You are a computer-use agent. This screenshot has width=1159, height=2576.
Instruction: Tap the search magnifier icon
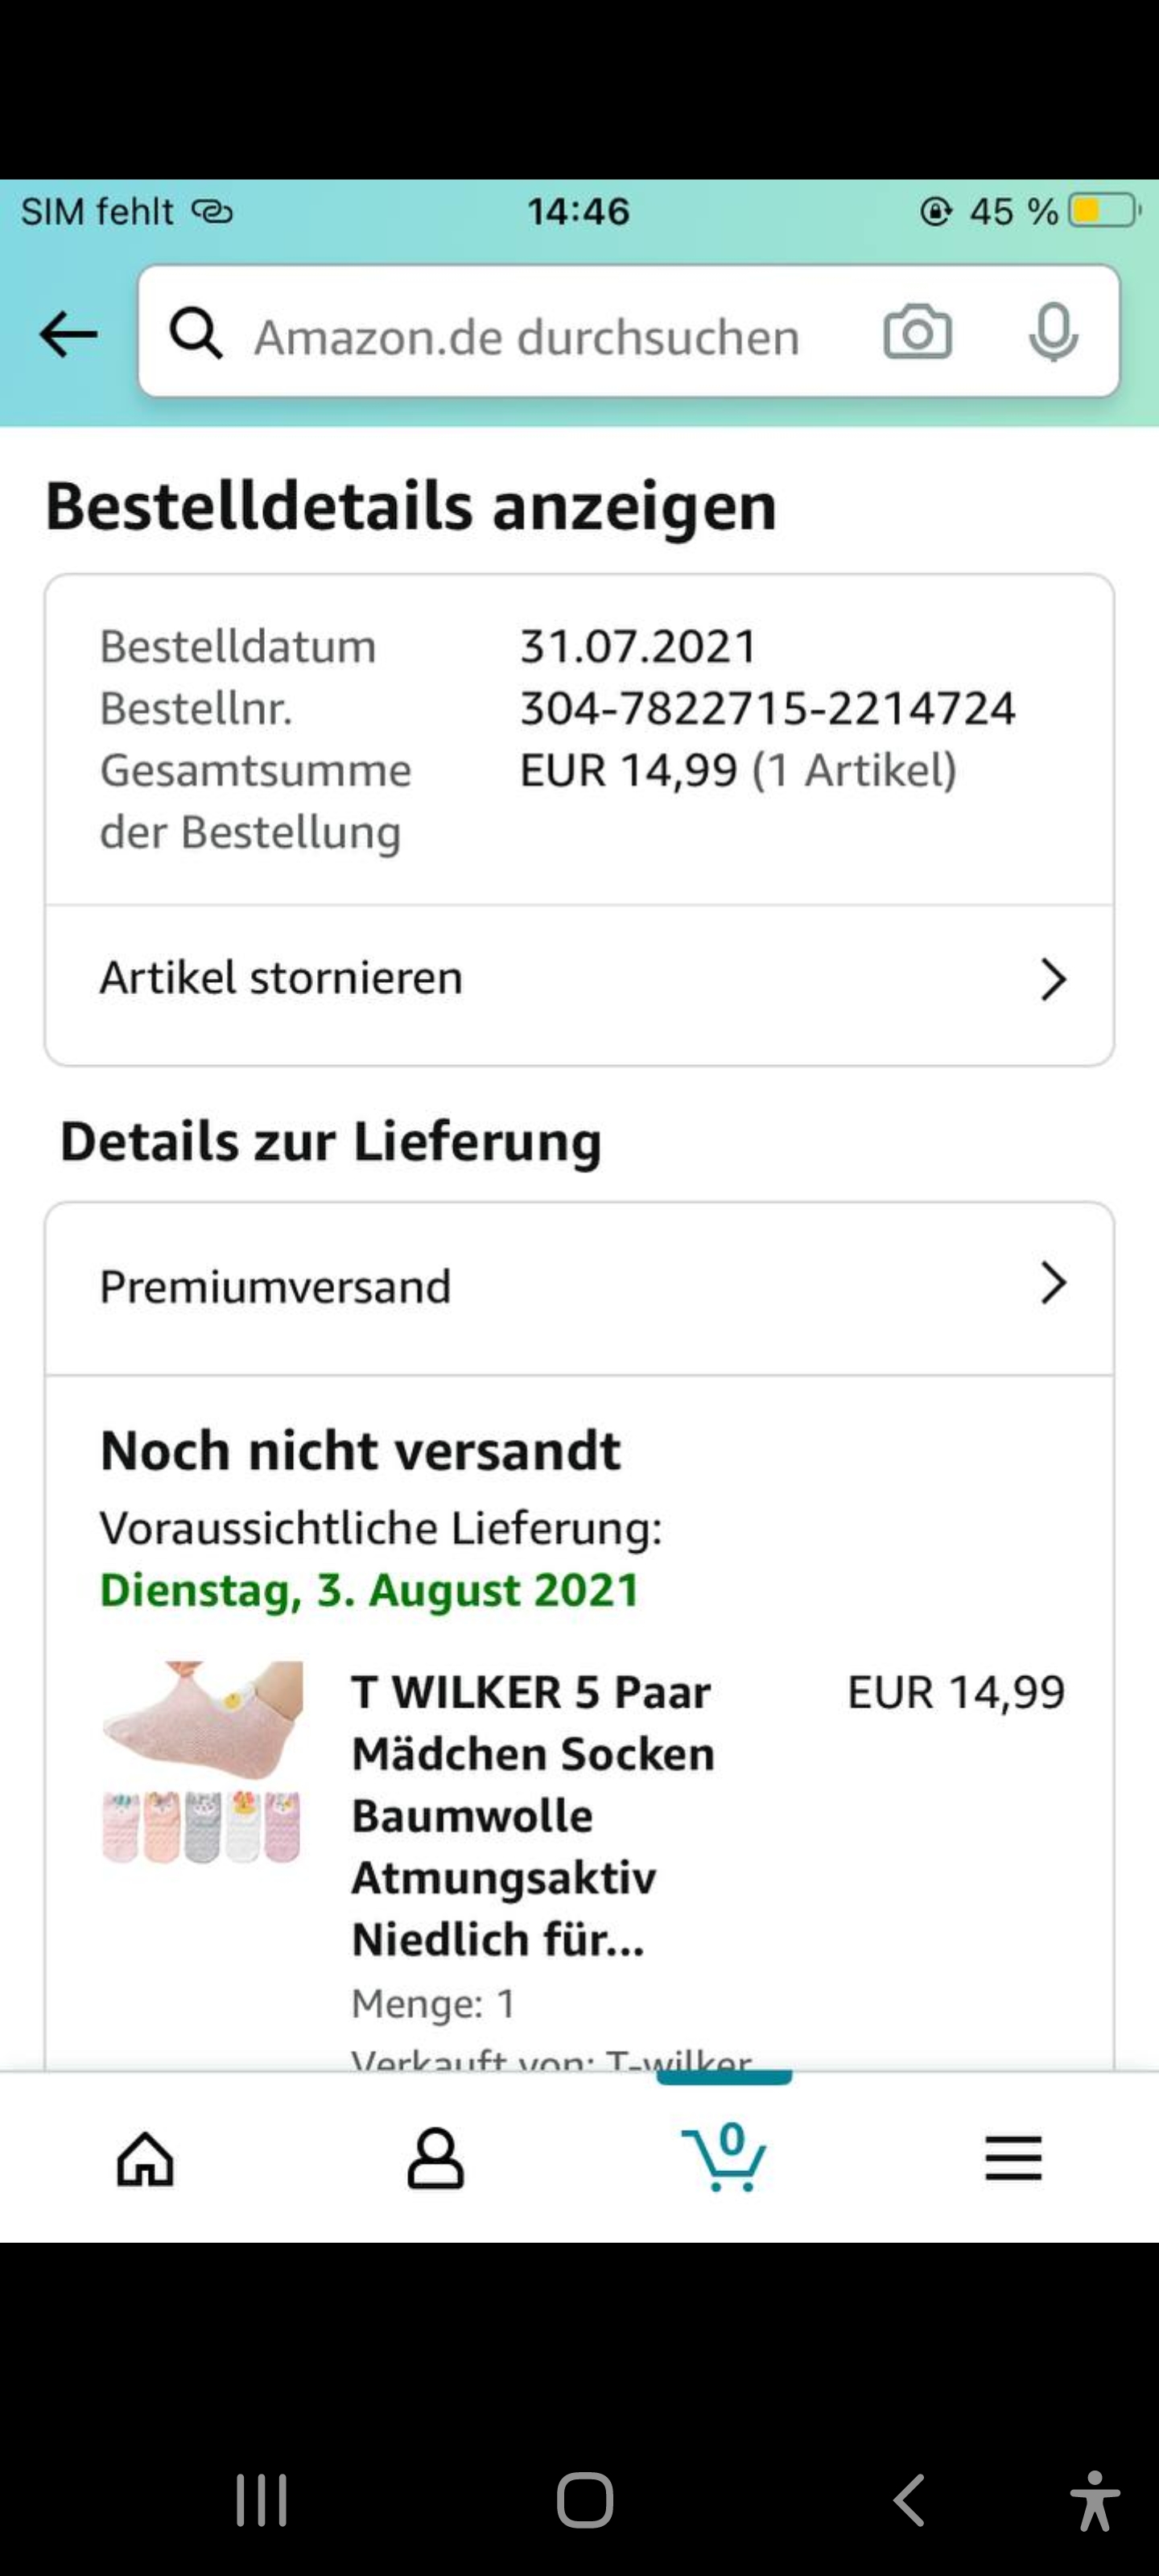click(x=195, y=333)
